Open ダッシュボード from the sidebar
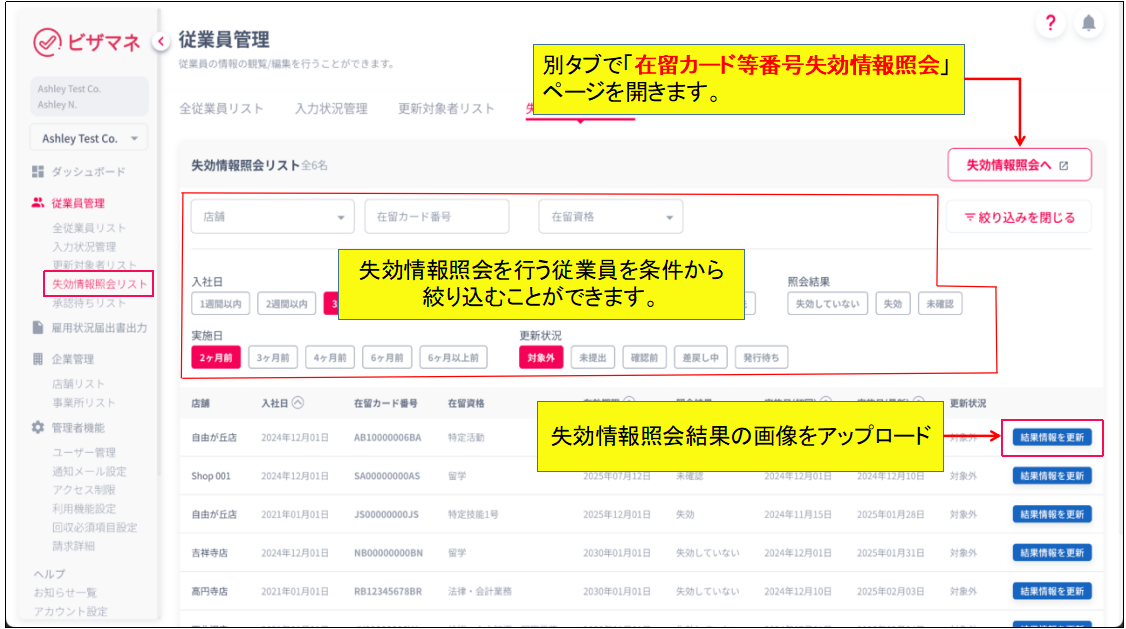Screen dimensions: 1126x629 coord(88,171)
